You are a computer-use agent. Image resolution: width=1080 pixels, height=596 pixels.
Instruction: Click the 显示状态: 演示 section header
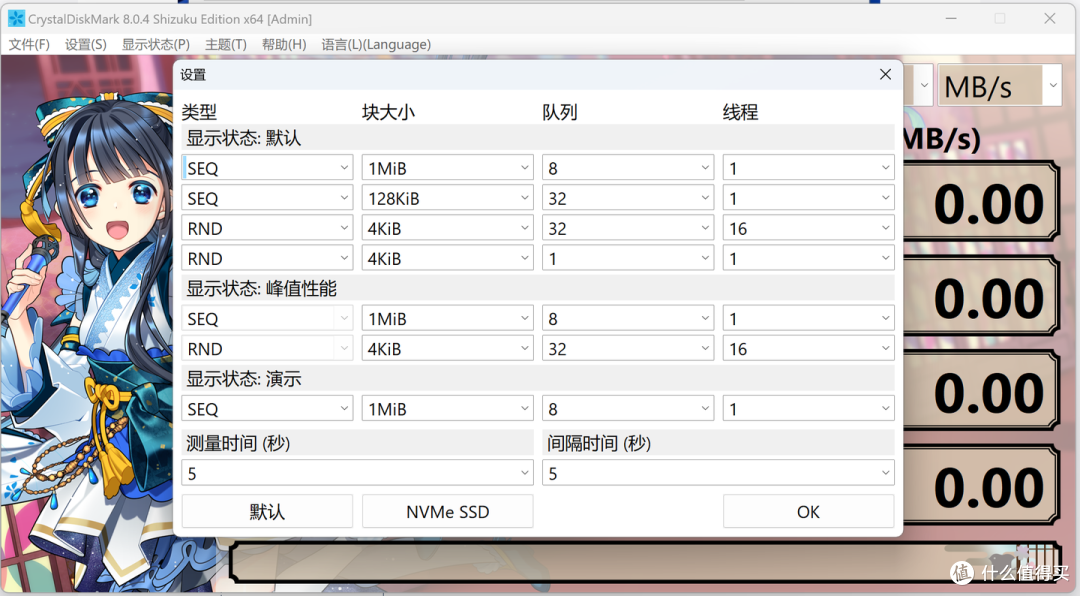tap(538, 378)
